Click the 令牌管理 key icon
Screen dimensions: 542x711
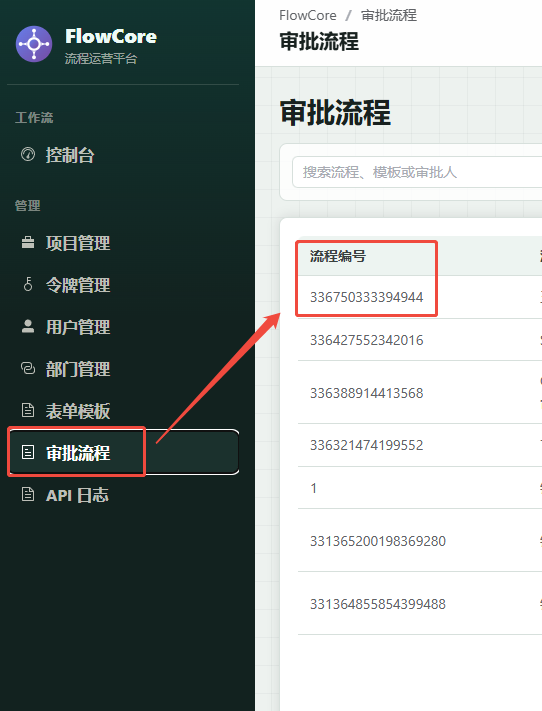tap(28, 284)
